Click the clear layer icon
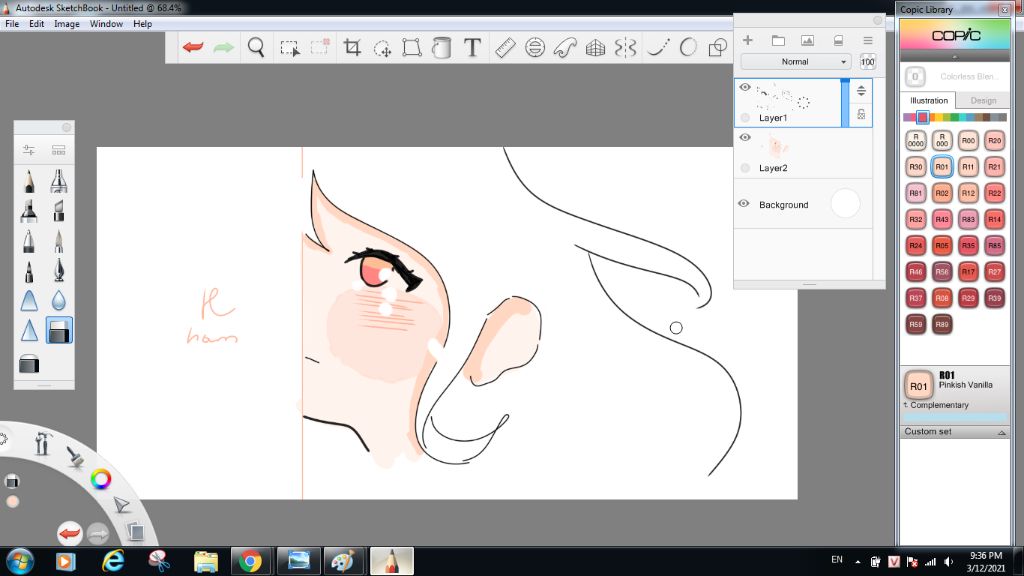This screenshot has width=1024, height=576. (x=839, y=40)
